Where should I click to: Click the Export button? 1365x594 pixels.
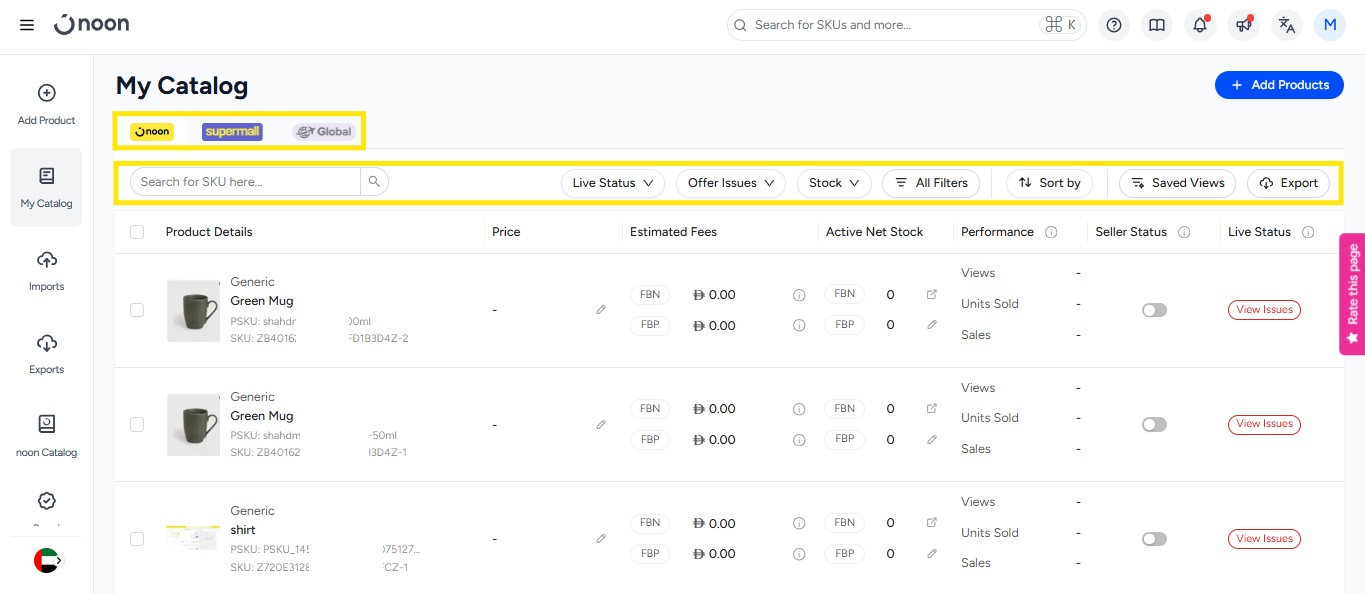1288,183
